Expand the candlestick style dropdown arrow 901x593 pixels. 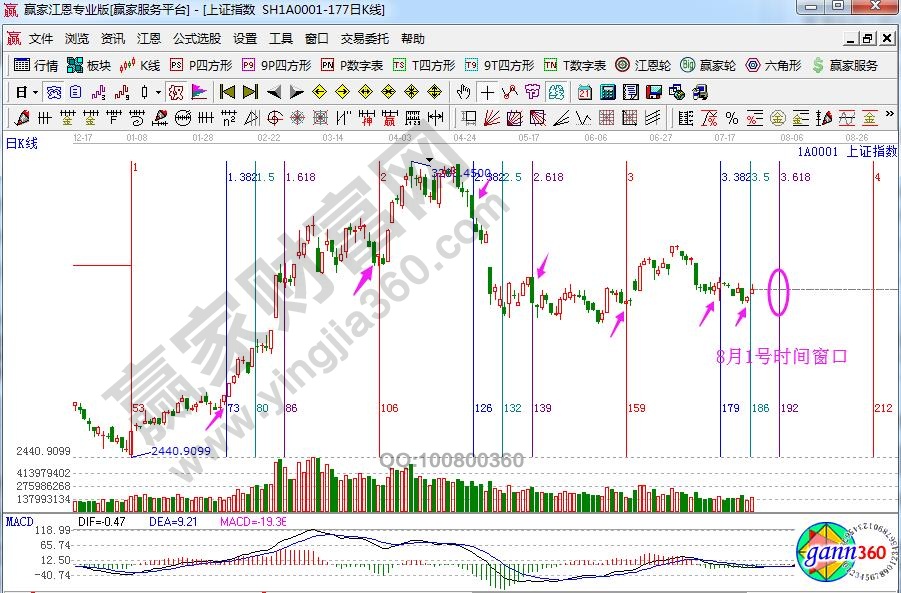[158, 92]
